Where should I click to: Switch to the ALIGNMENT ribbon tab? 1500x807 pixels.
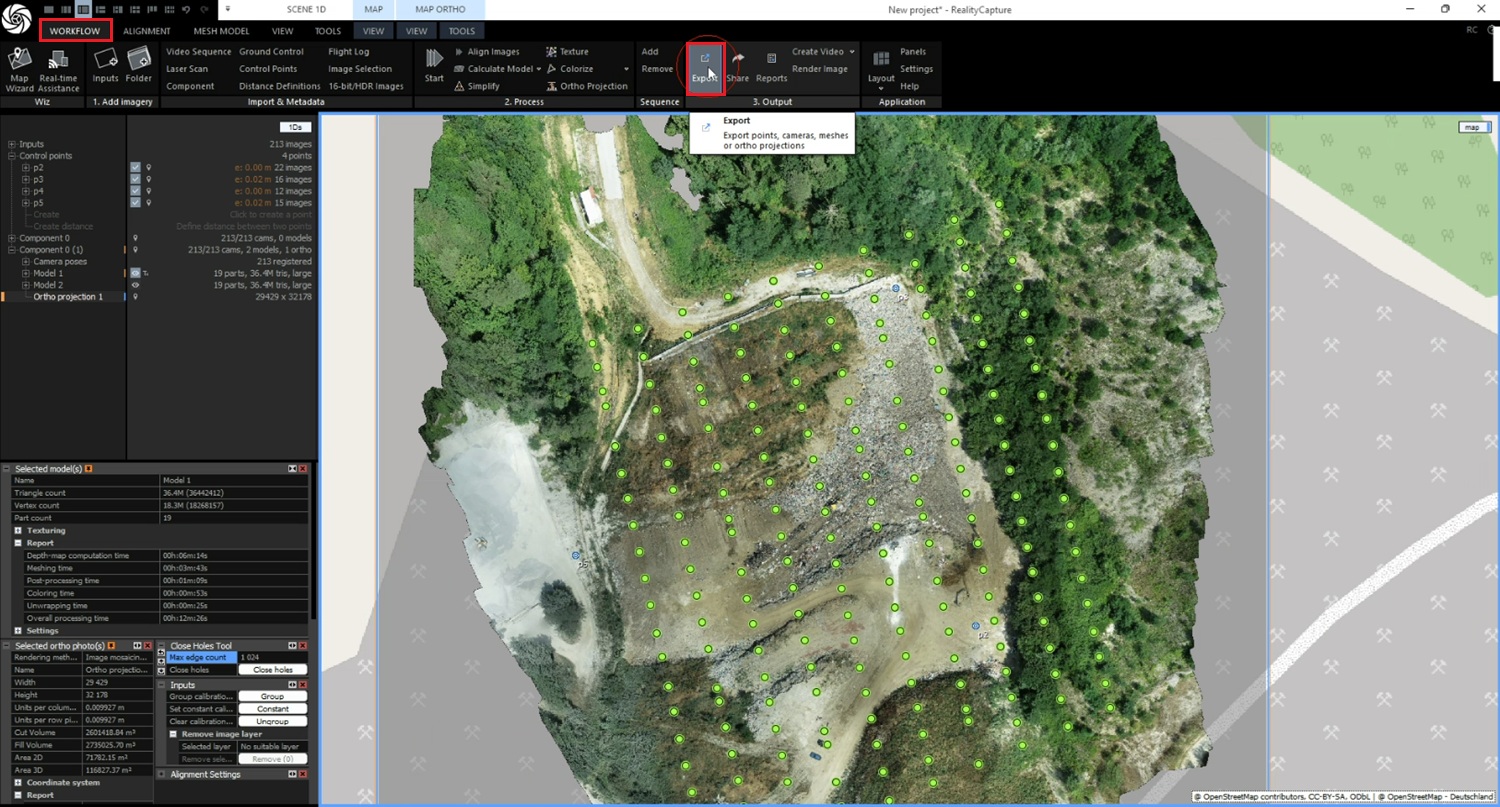147,31
